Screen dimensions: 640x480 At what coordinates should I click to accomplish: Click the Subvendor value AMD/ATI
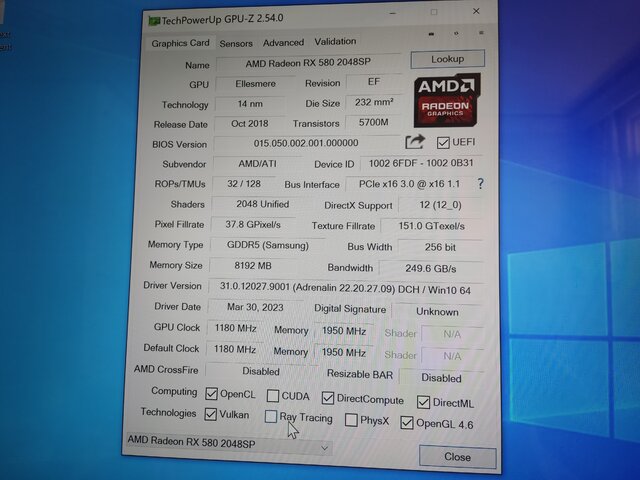(257, 164)
